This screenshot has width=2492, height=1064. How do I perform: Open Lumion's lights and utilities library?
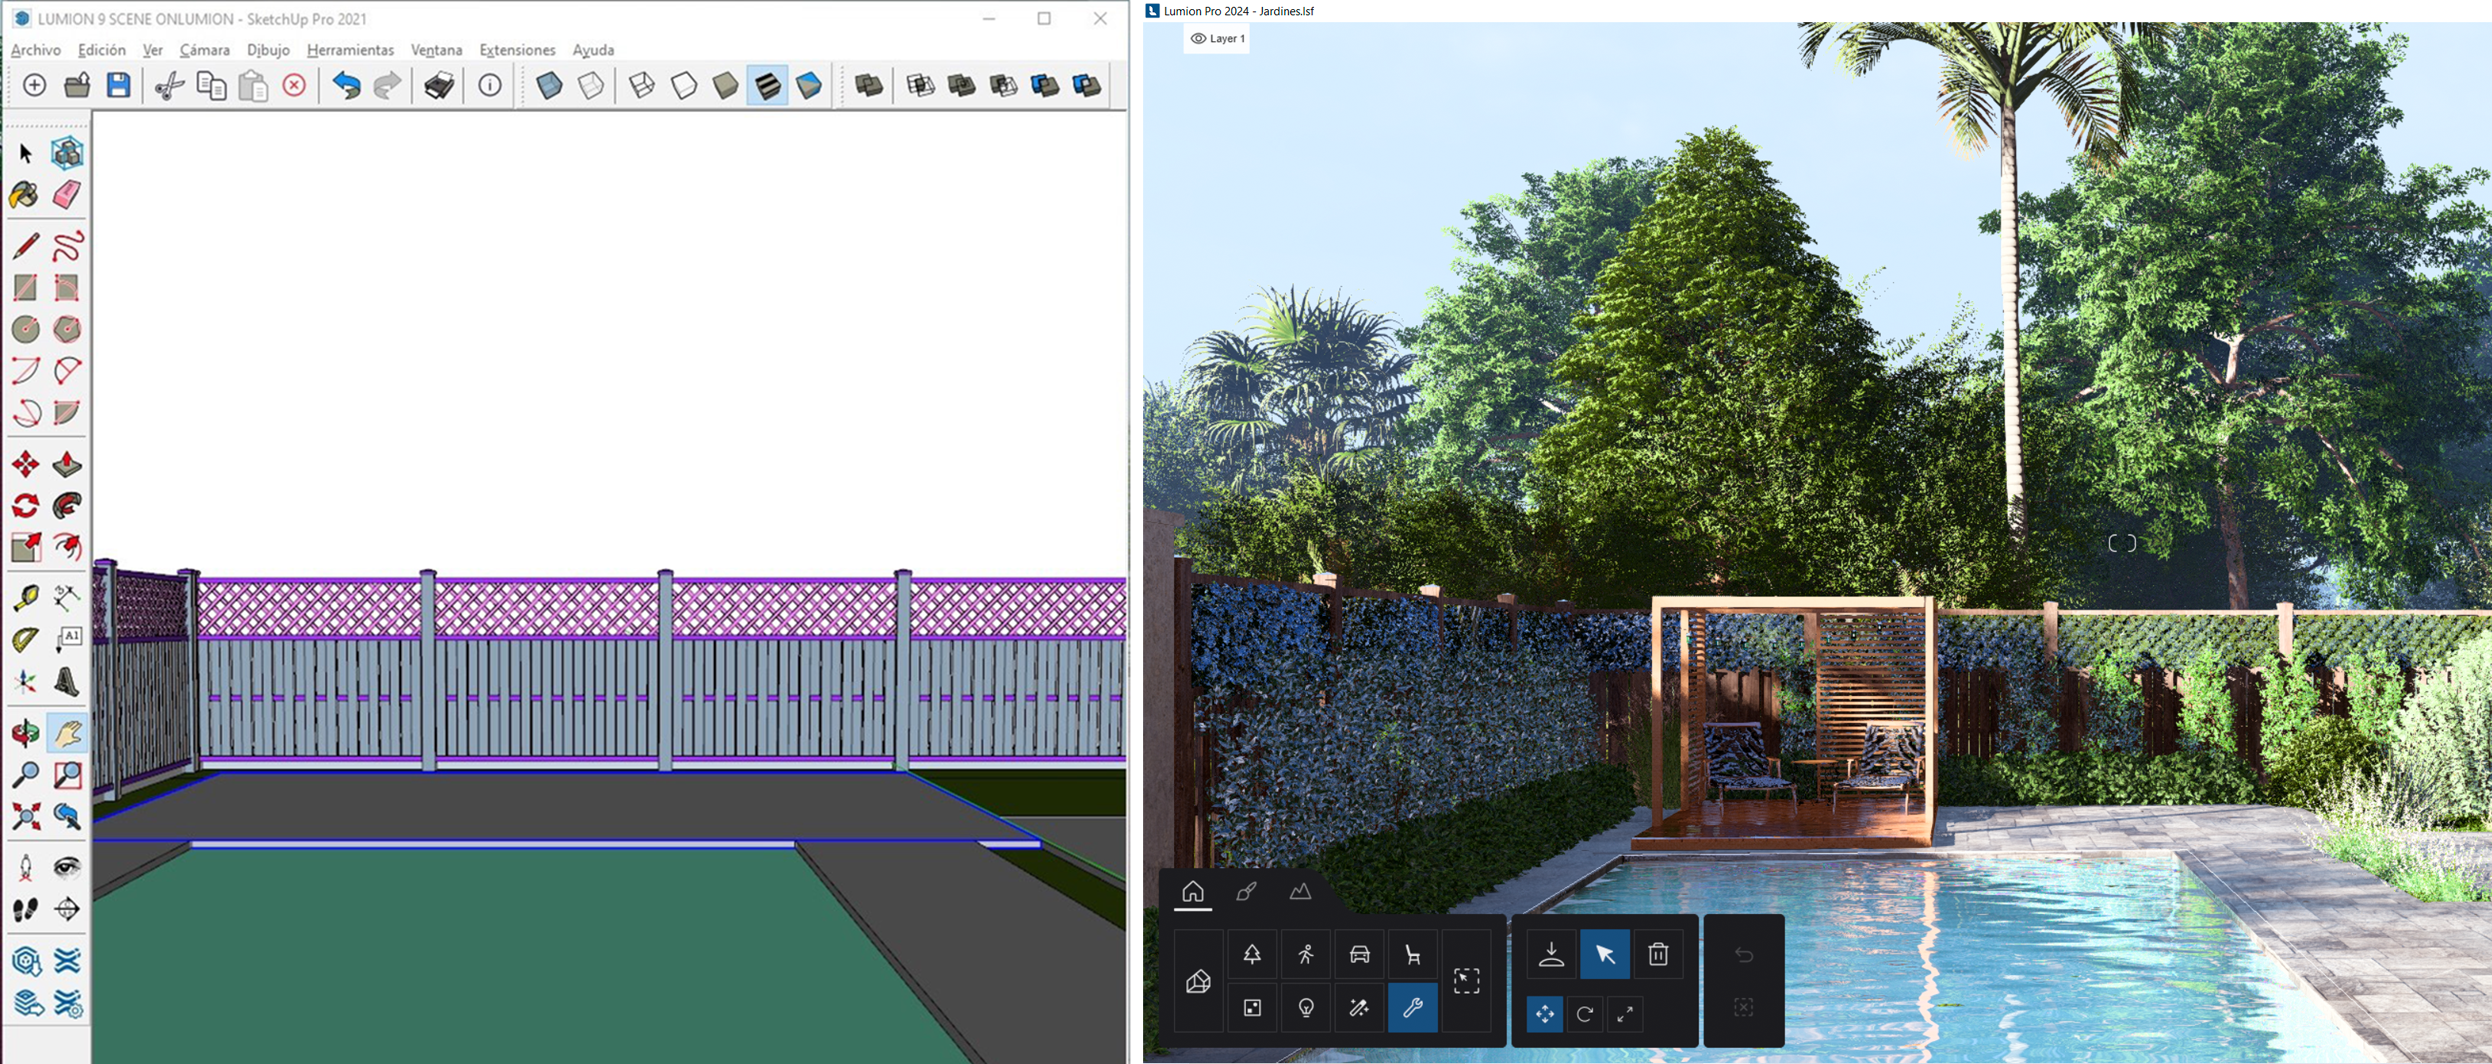(x=1307, y=1008)
